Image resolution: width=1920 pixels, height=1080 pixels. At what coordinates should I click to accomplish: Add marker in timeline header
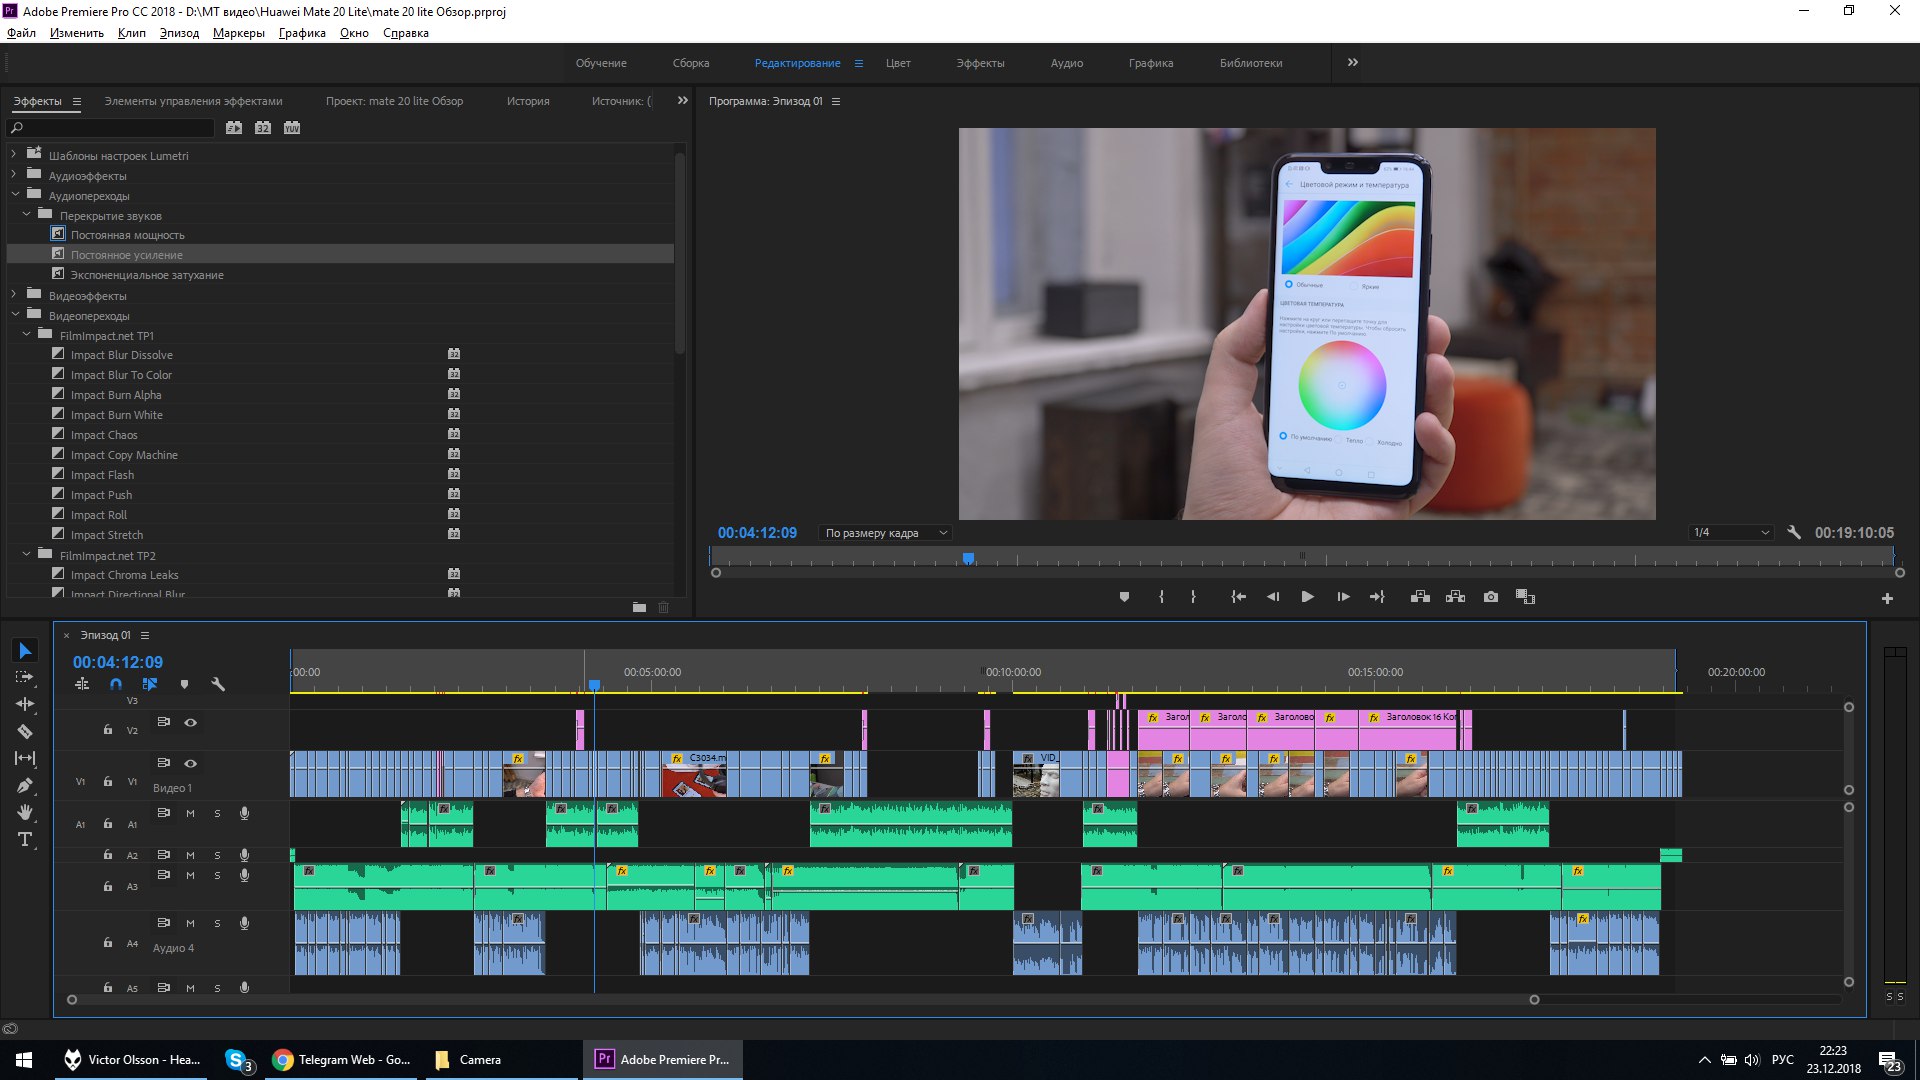point(184,684)
